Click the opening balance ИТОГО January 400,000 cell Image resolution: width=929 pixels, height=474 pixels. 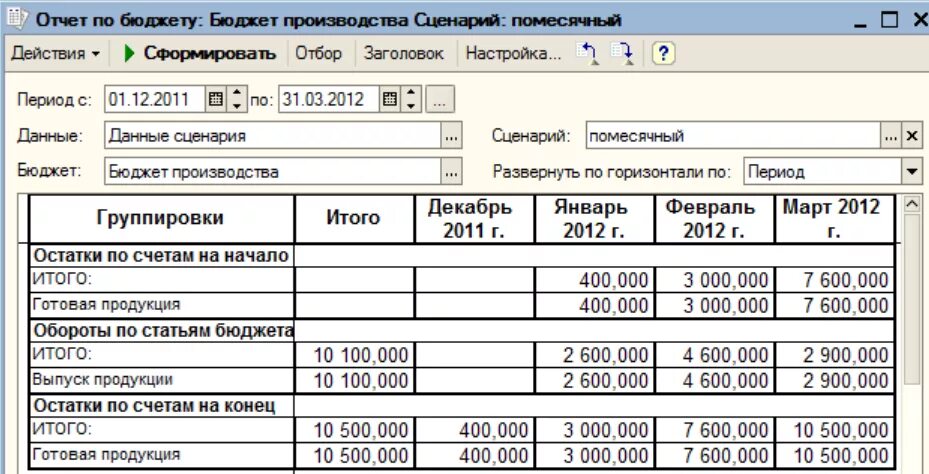click(594, 279)
